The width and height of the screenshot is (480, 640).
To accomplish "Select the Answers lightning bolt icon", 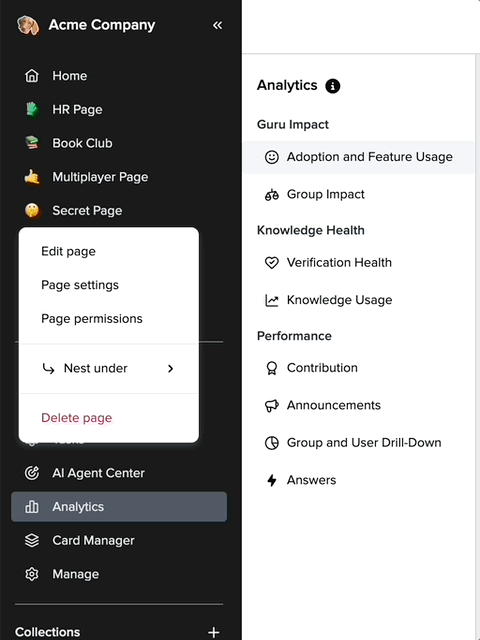I will [x=272, y=480].
